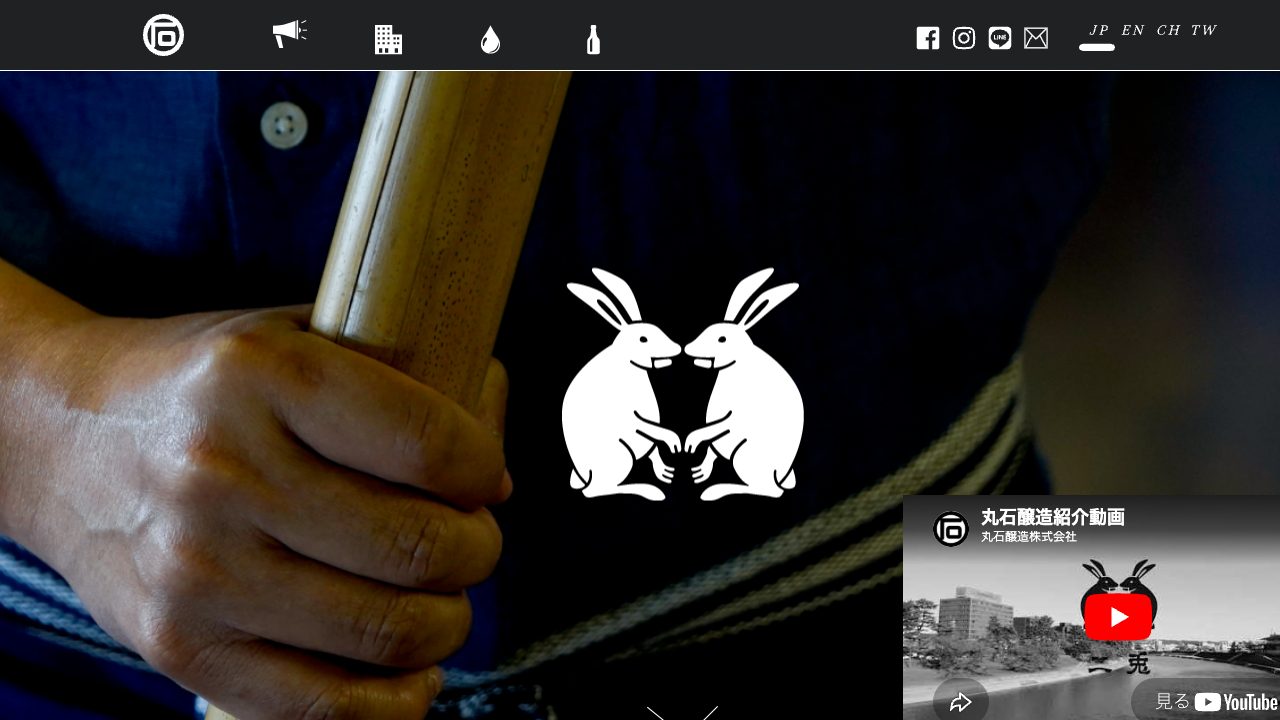Image resolution: width=1280 pixels, height=720 pixels.
Task: Visit the Instagram profile icon
Action: [964, 38]
